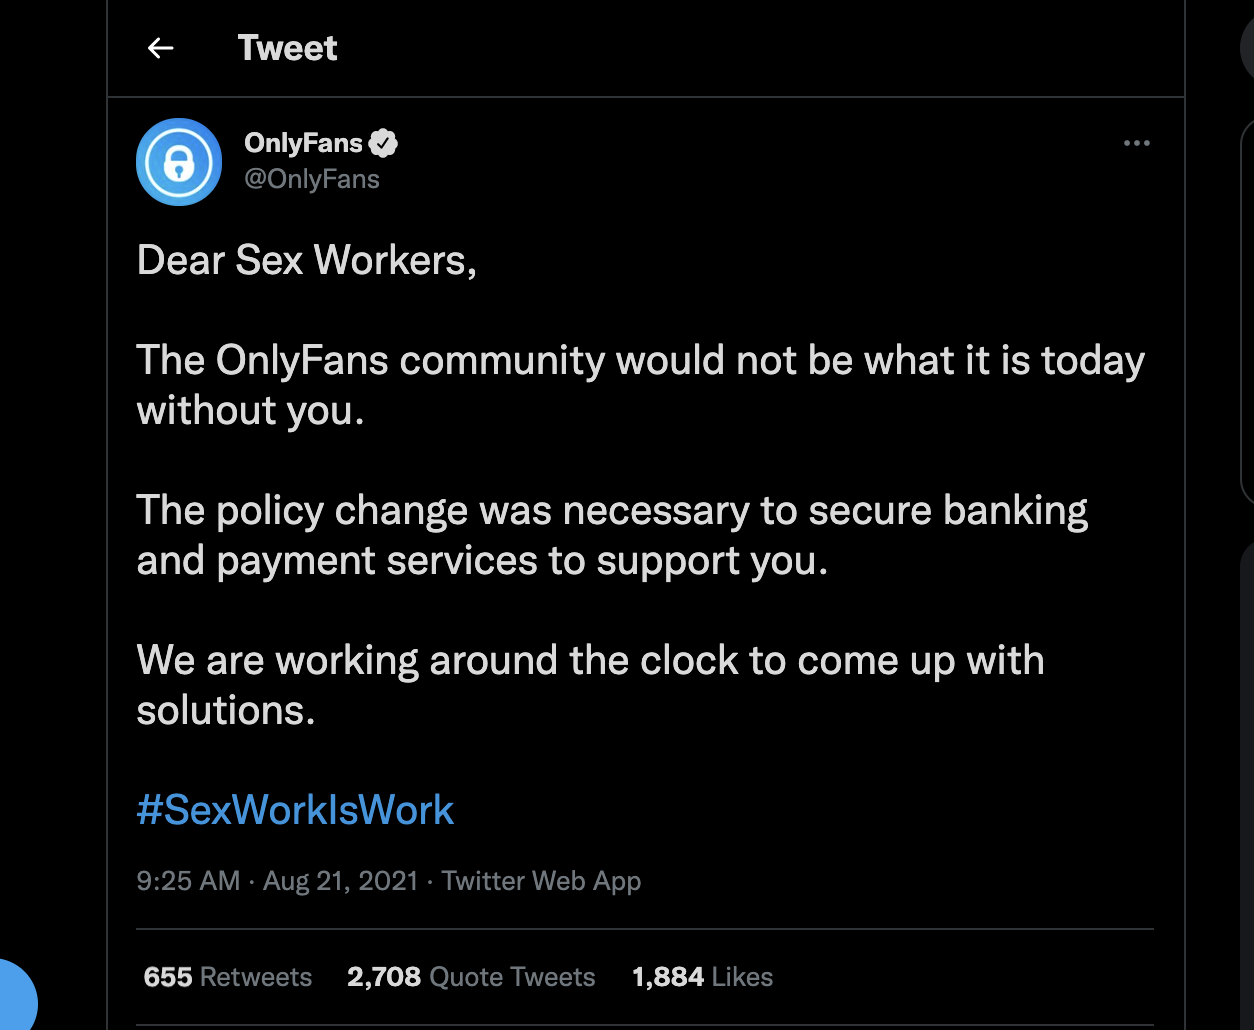Click the Tweet page title

[287, 47]
